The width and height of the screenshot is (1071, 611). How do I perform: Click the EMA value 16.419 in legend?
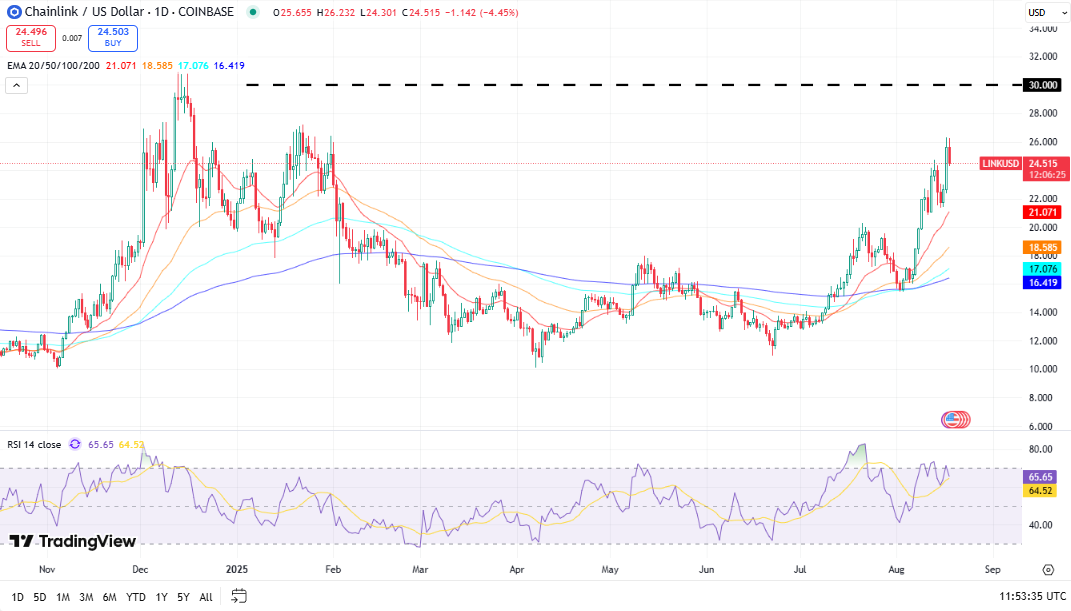pos(229,66)
